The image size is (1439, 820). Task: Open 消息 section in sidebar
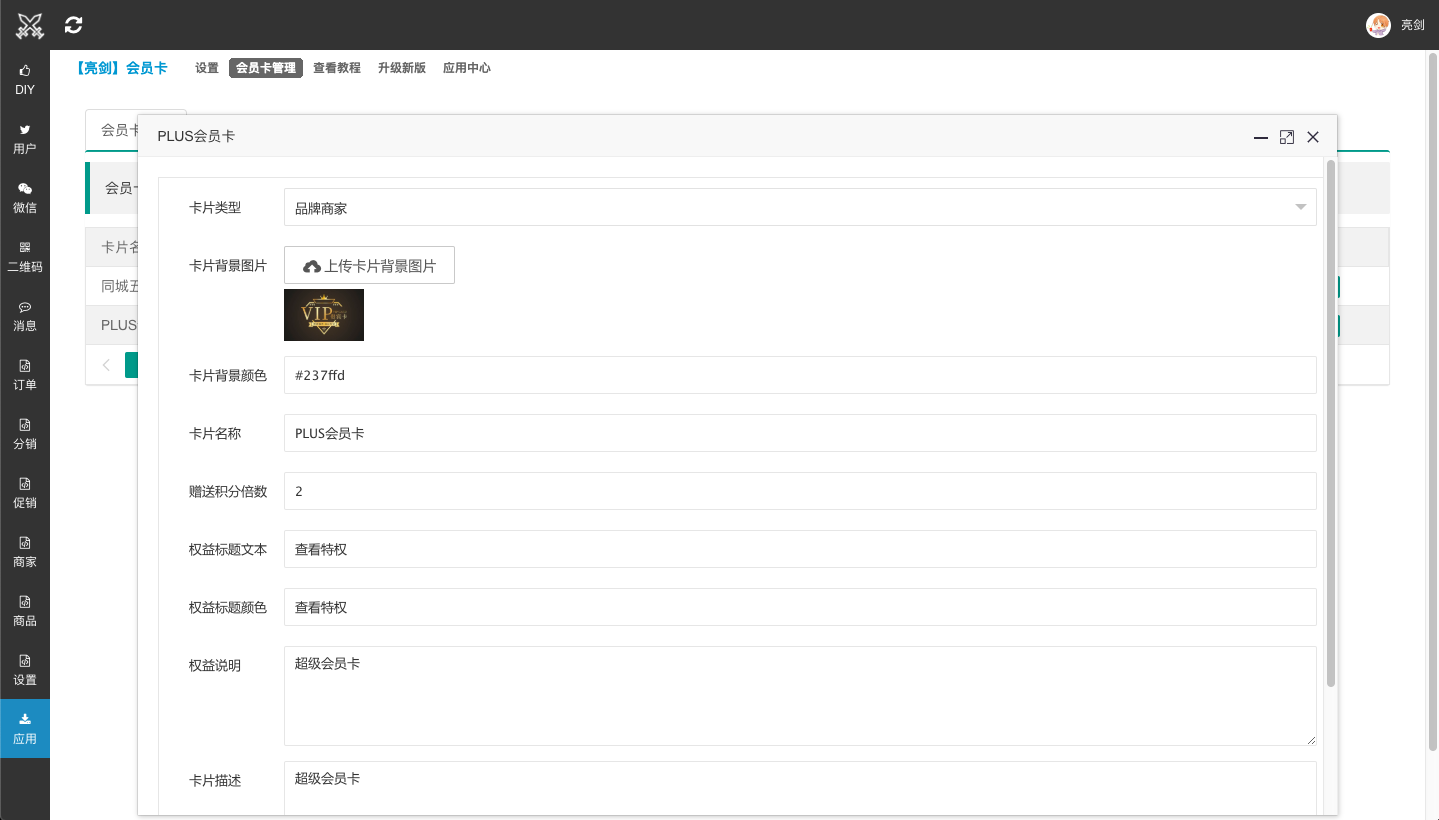[25, 316]
